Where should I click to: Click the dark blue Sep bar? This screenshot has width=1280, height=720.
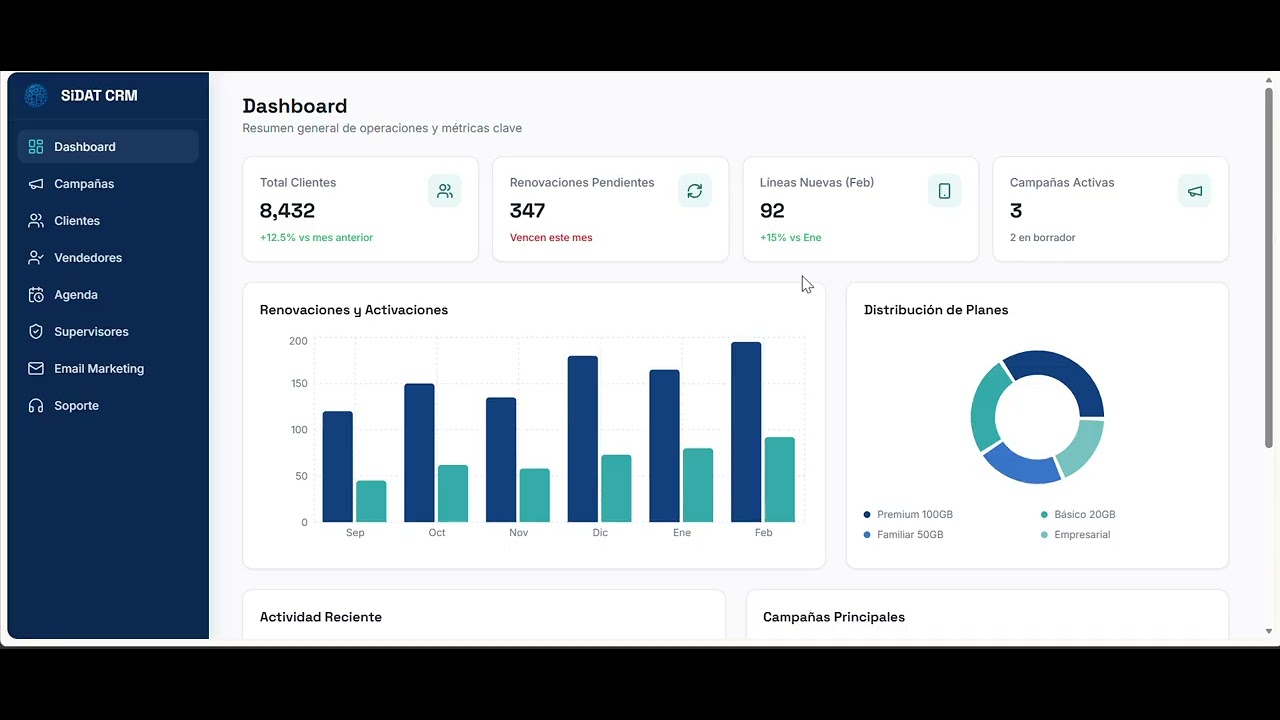pos(337,467)
